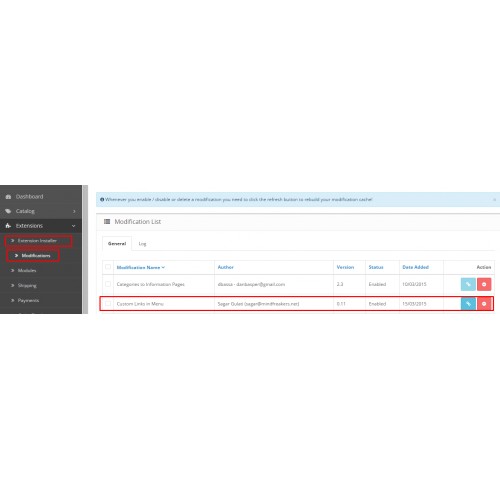Toggle the select-all checkbox in table header

(x=108, y=267)
